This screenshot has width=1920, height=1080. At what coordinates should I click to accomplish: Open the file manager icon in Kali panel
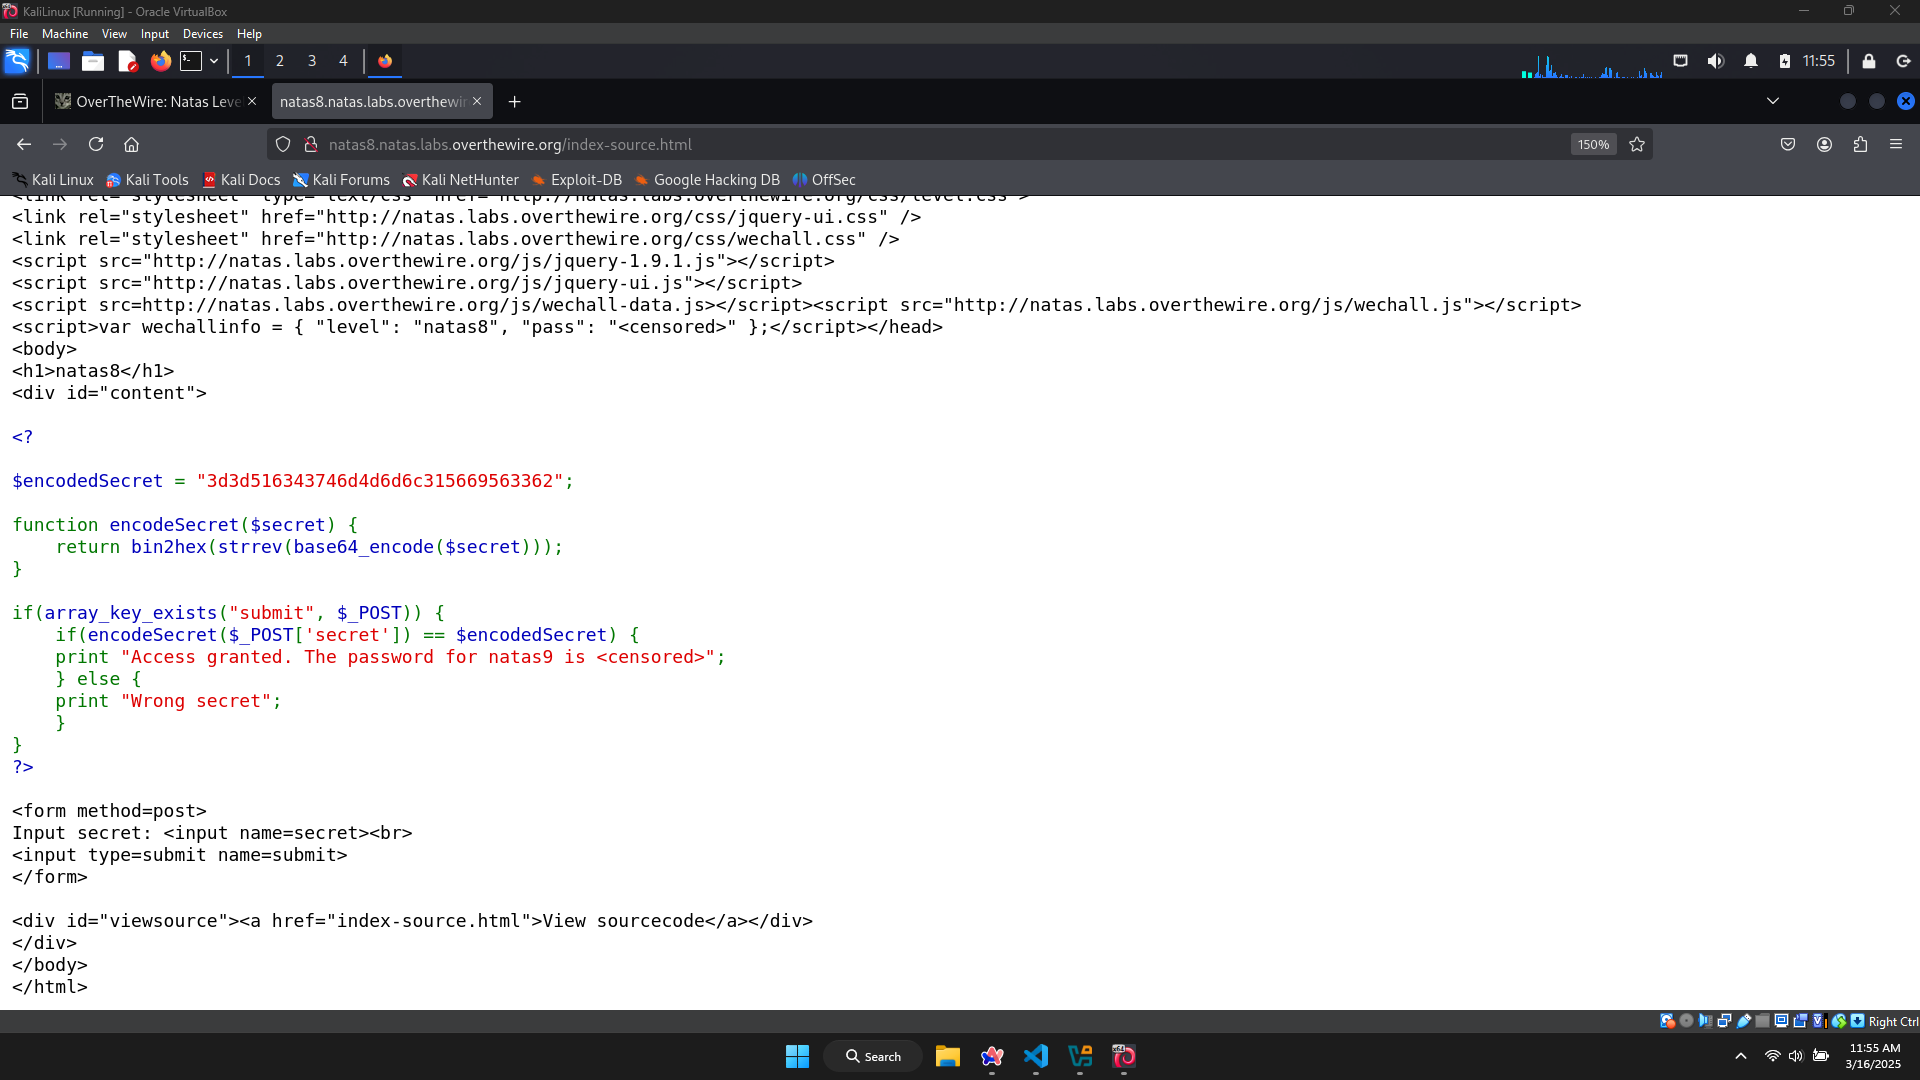pyautogui.click(x=93, y=61)
